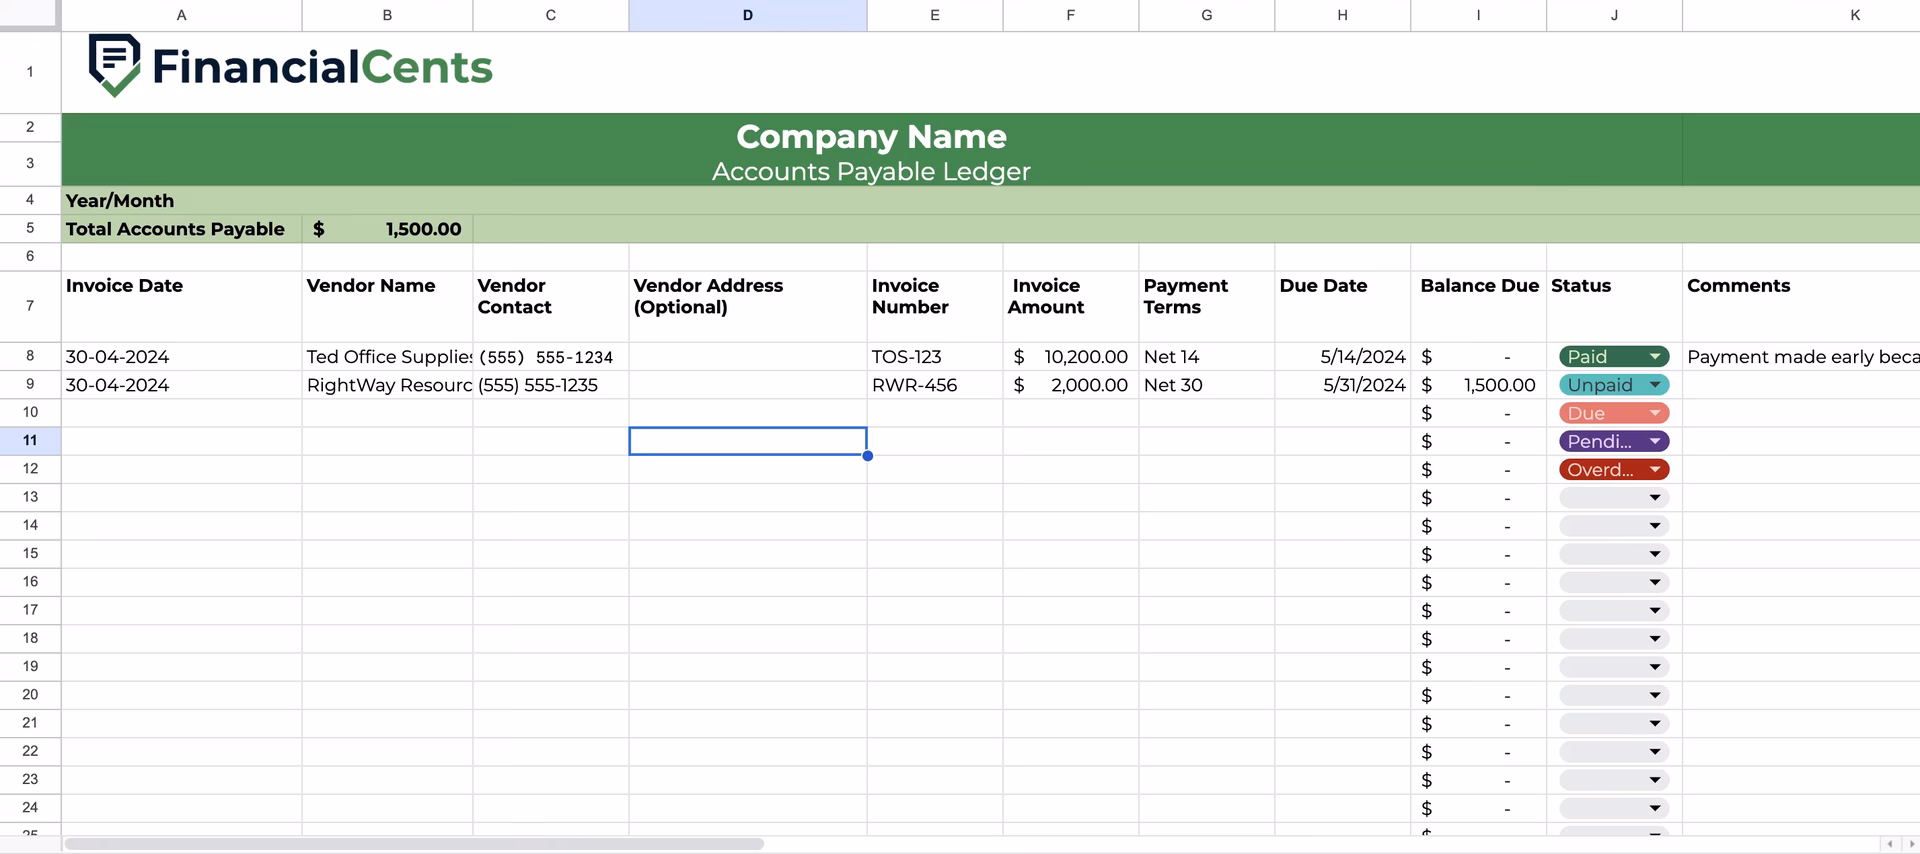Click the Due Date column heading
The image size is (1920, 854).
(1323, 286)
